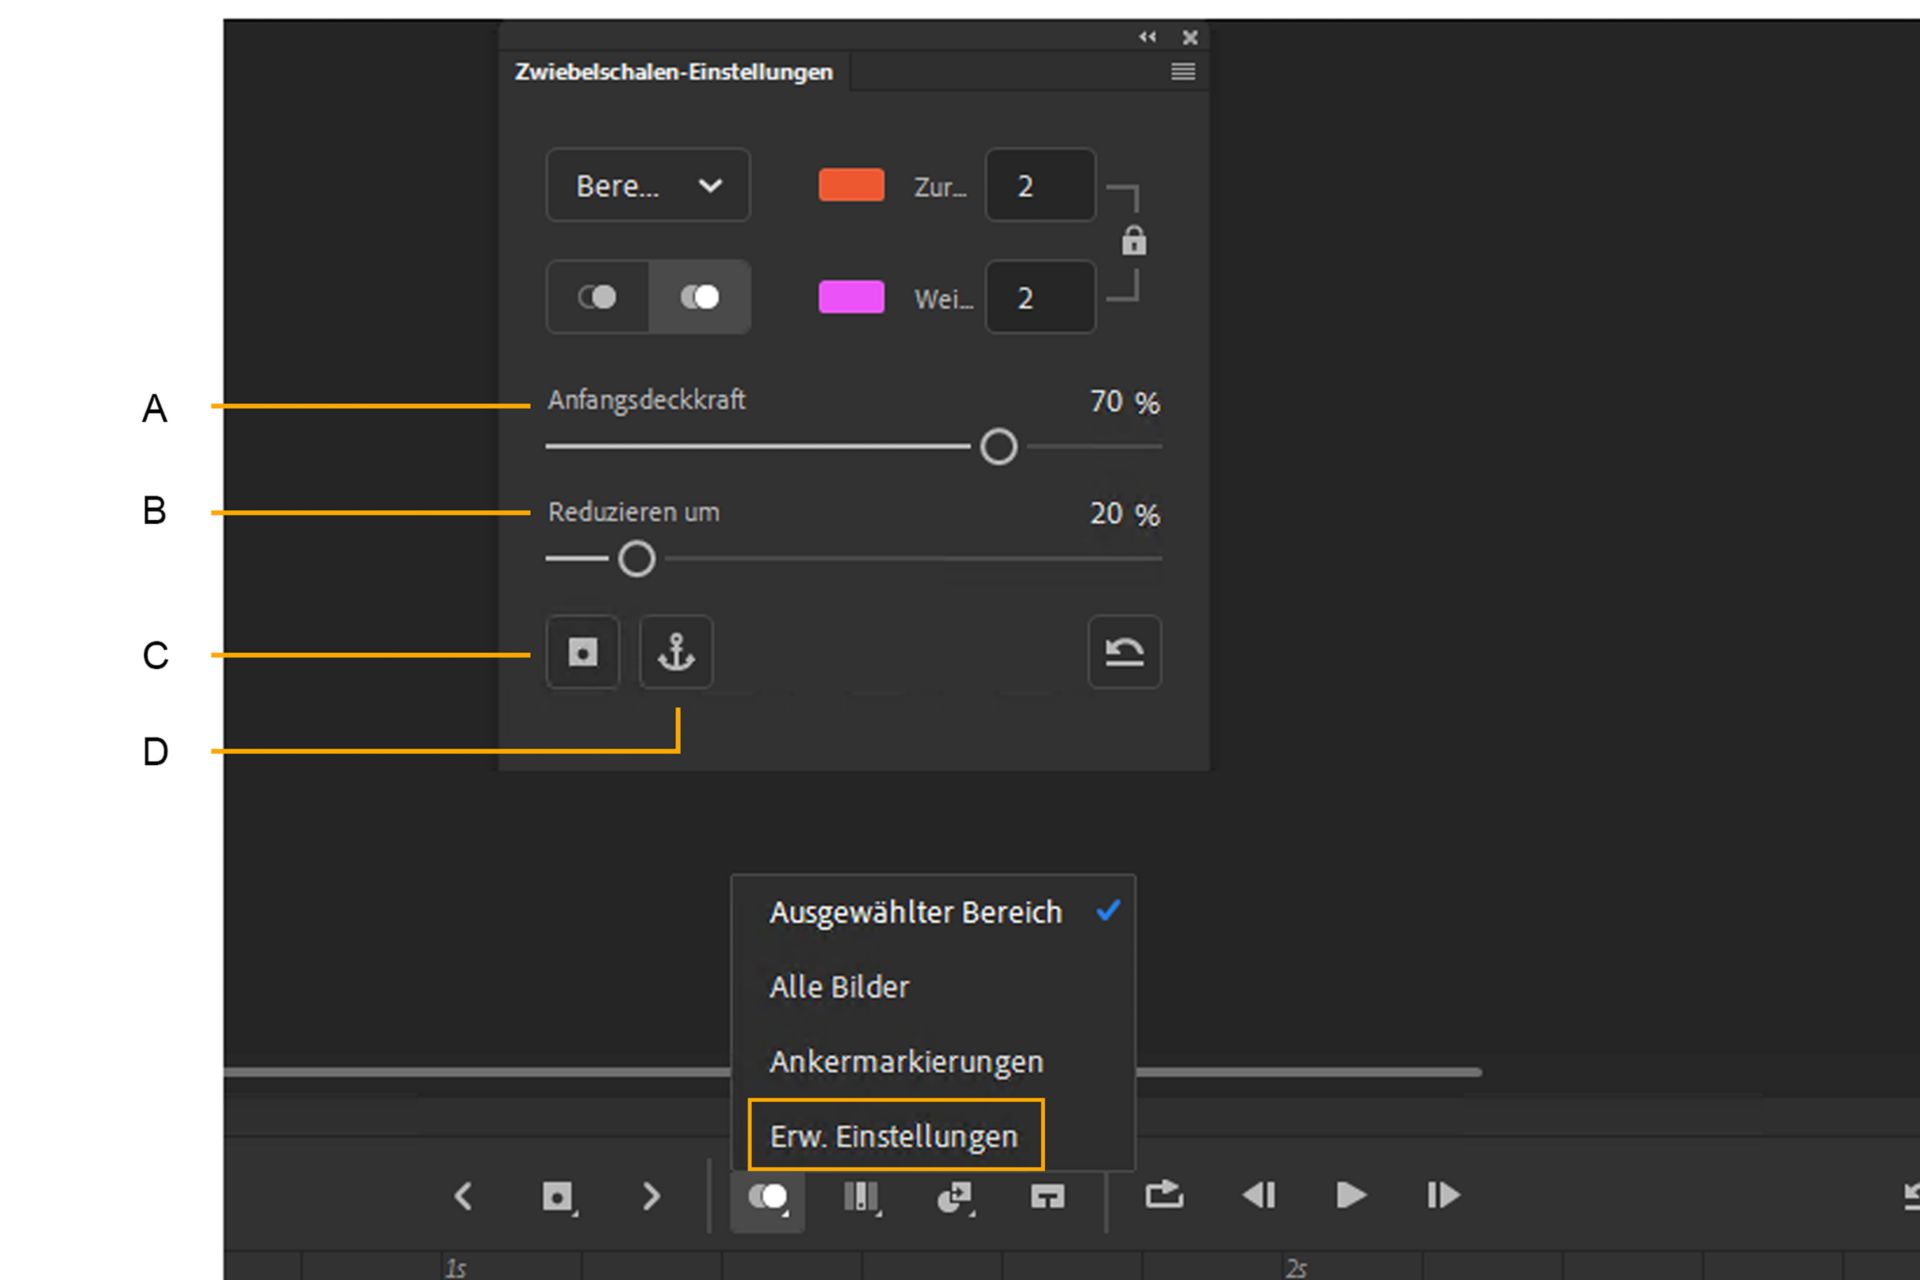The image size is (1920, 1280).
Task: Toggle the lock linking frame counts
Action: click(x=1133, y=241)
